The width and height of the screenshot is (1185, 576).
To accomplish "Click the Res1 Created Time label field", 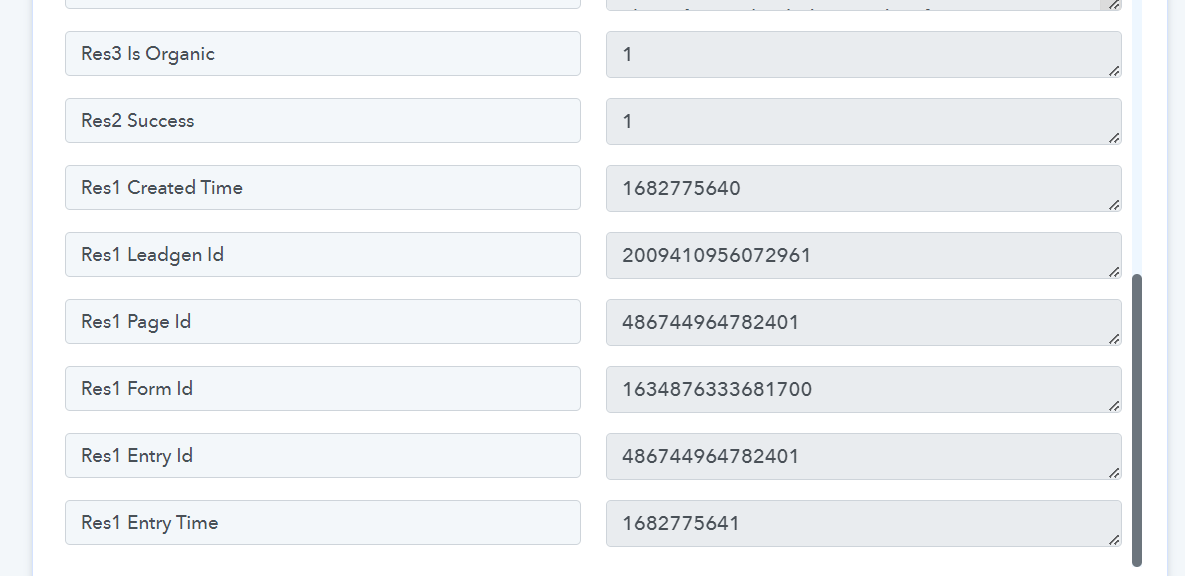I will pos(323,187).
